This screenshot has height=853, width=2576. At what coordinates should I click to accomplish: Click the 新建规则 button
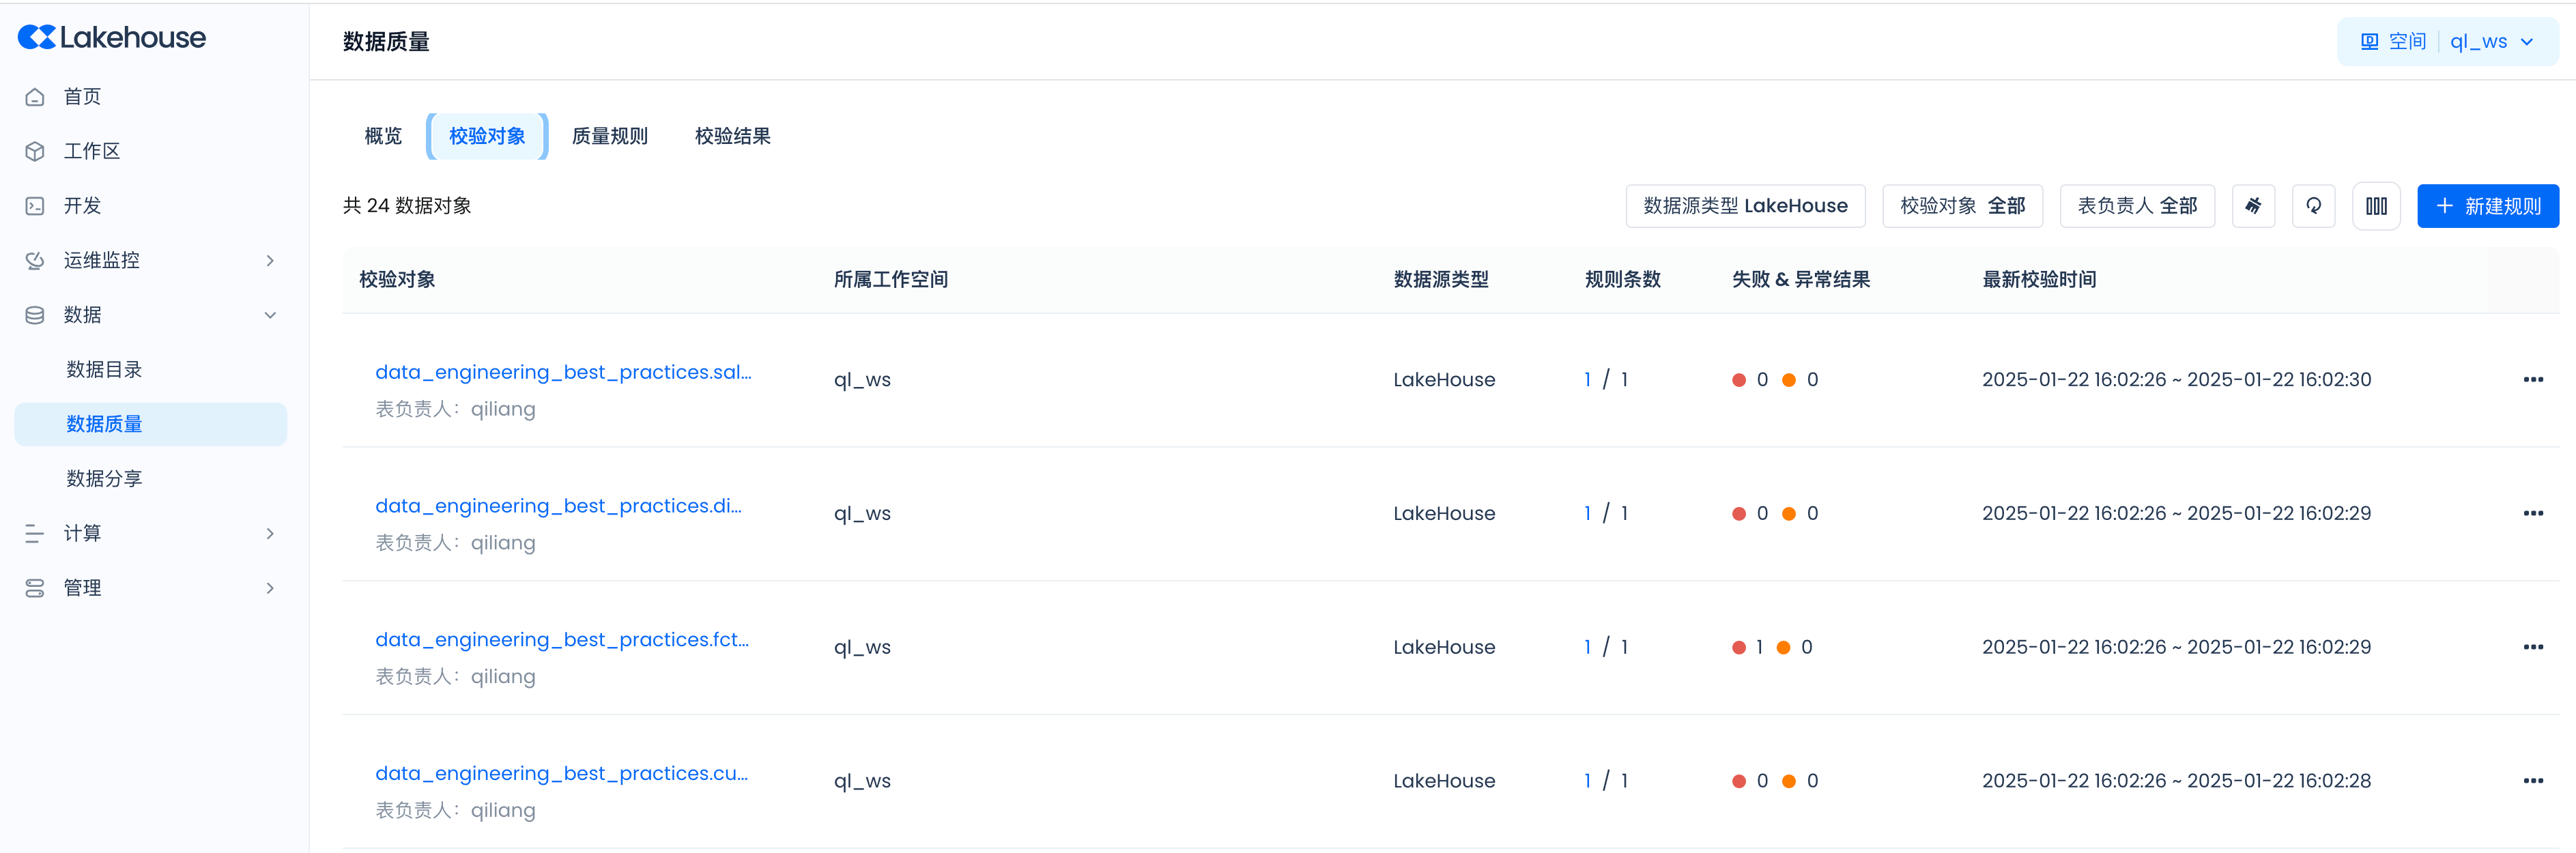(2487, 206)
